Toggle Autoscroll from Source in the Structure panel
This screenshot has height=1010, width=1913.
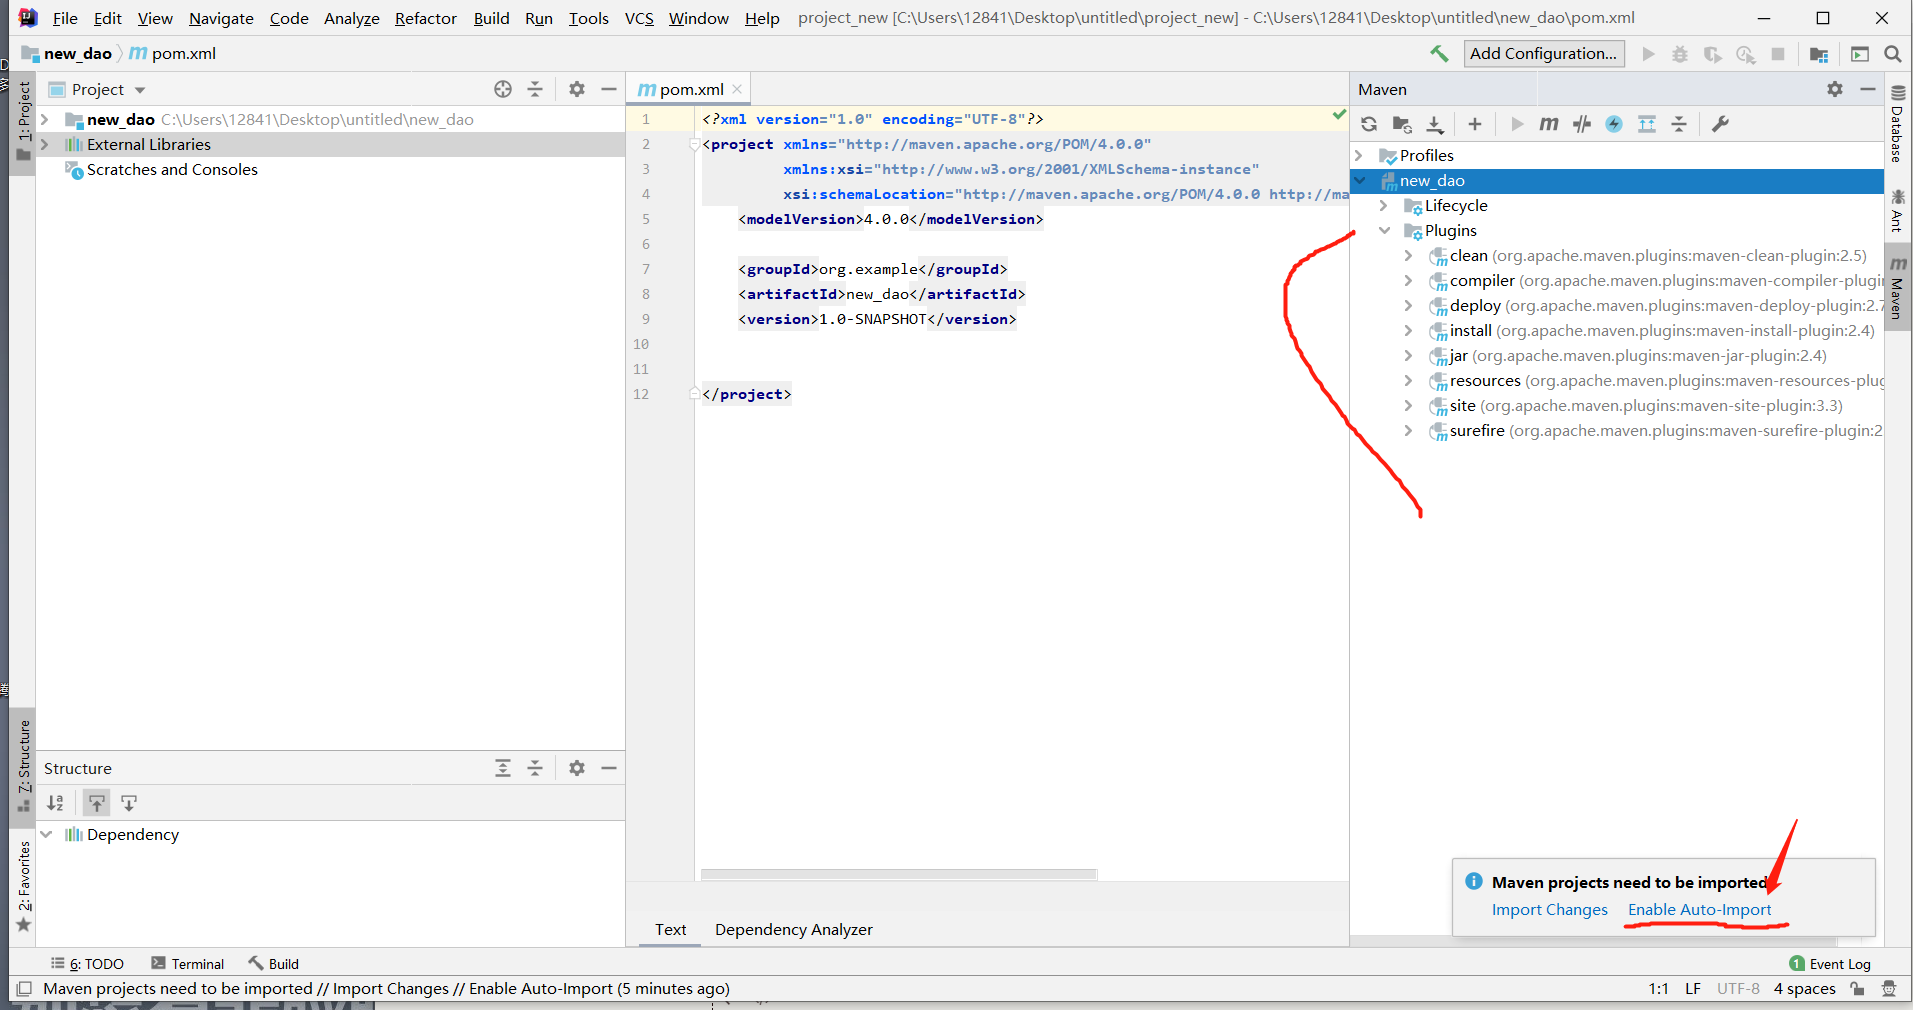pyautogui.click(x=129, y=803)
